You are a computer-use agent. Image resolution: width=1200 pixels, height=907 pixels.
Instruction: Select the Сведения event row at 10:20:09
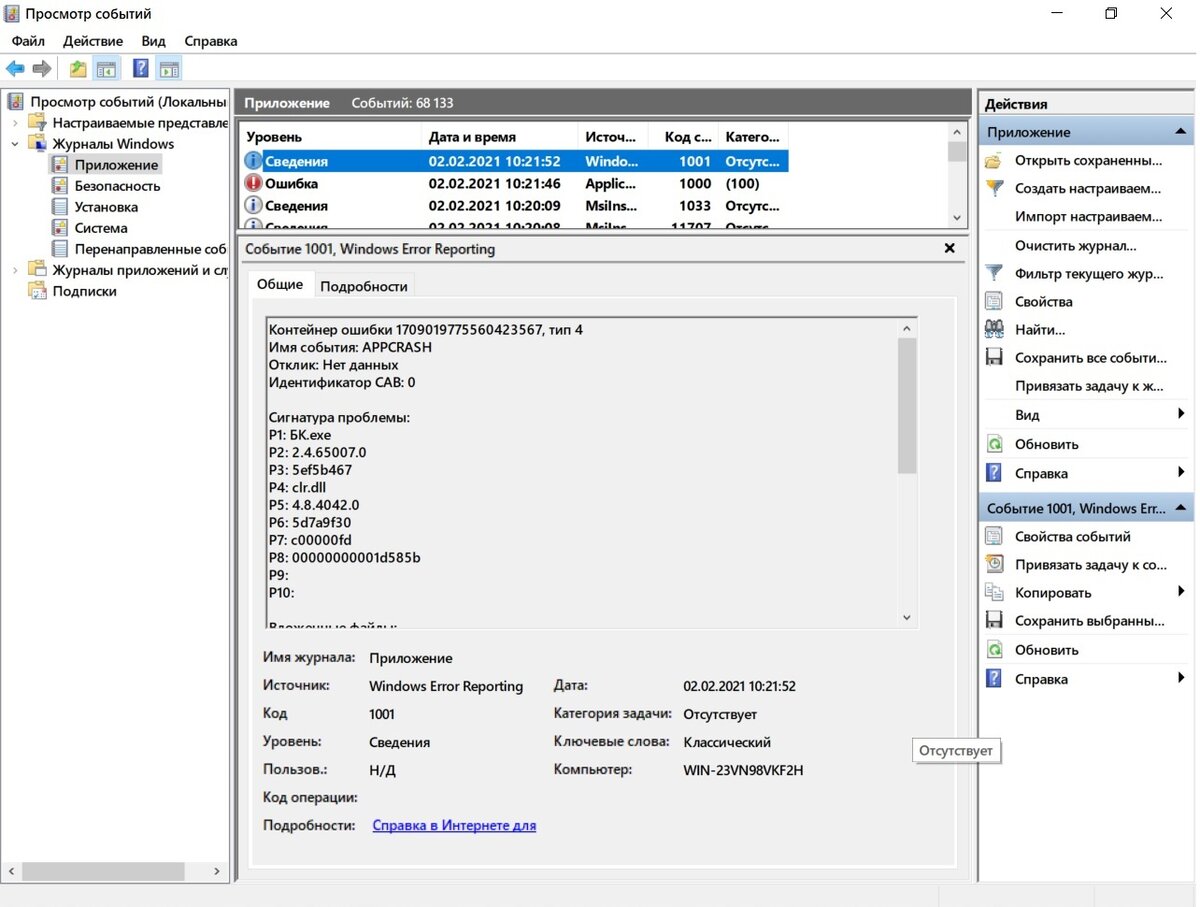click(x=515, y=206)
